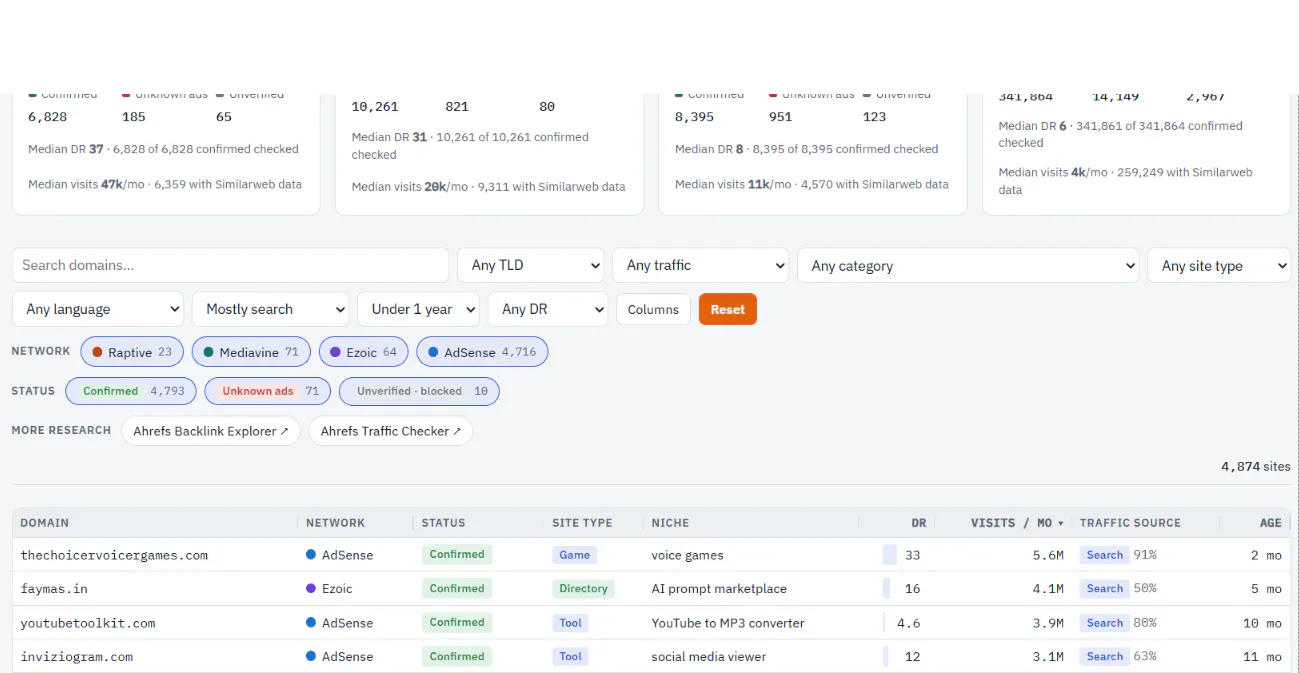Click the voice games niche cell
1299x673 pixels.
pyautogui.click(x=687, y=555)
